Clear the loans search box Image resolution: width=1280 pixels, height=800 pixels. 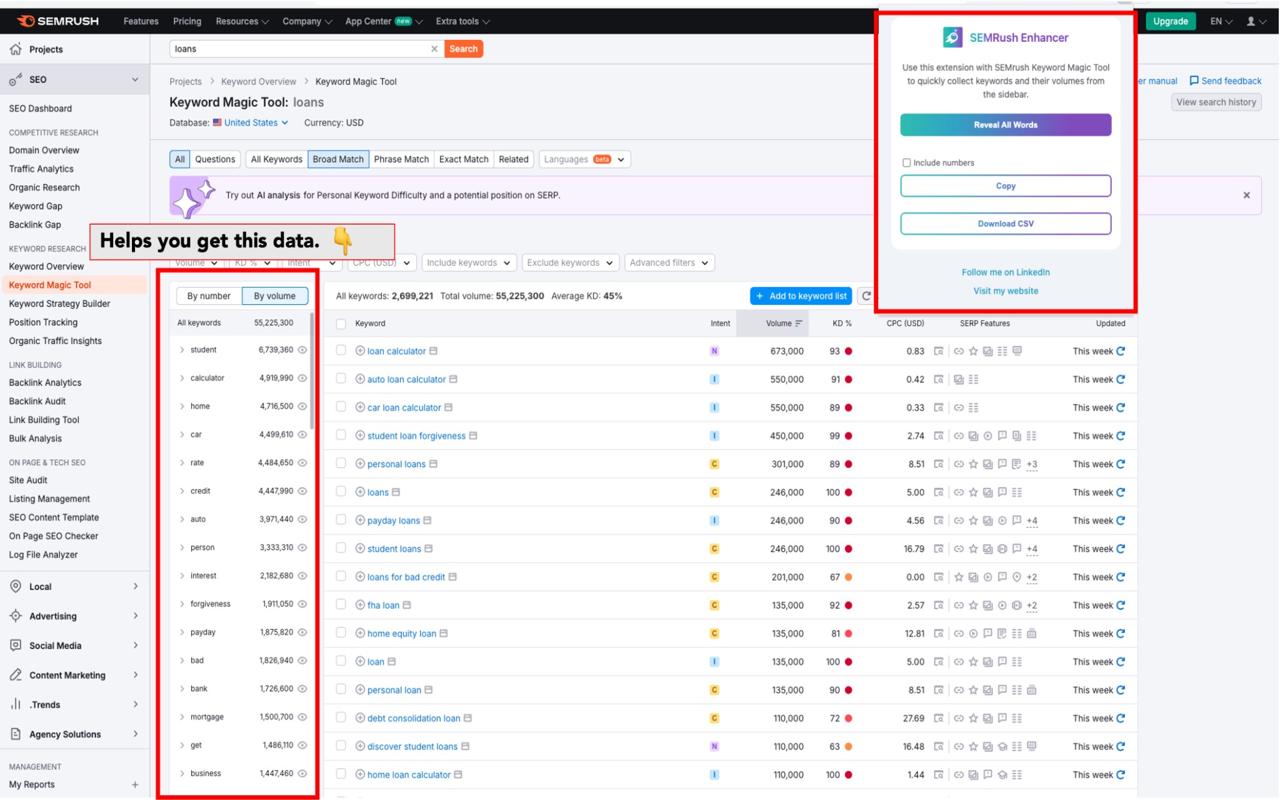point(434,48)
